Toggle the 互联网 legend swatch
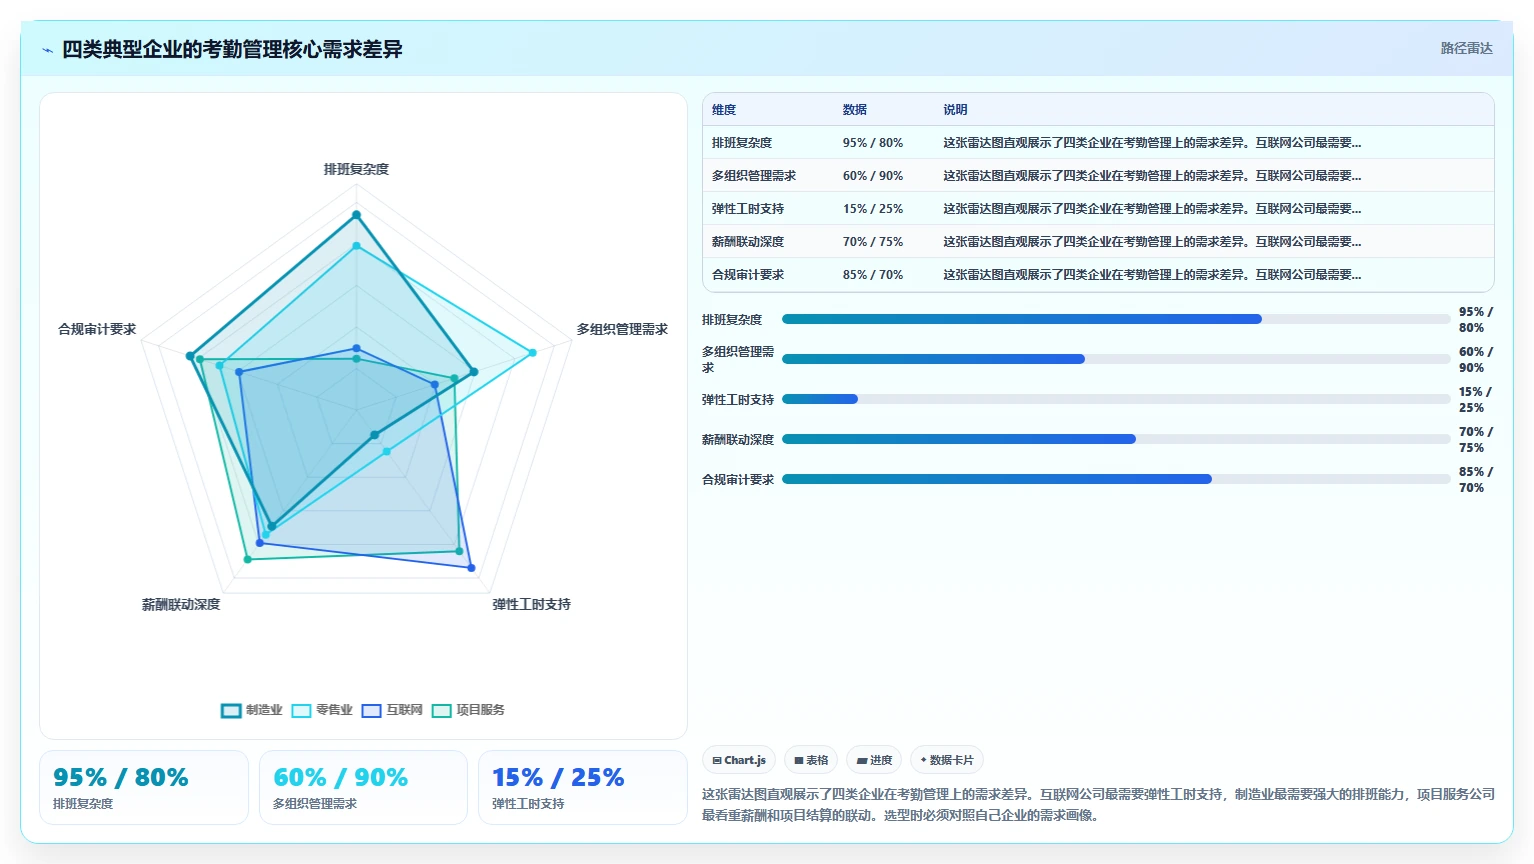1534x864 pixels. [371, 710]
